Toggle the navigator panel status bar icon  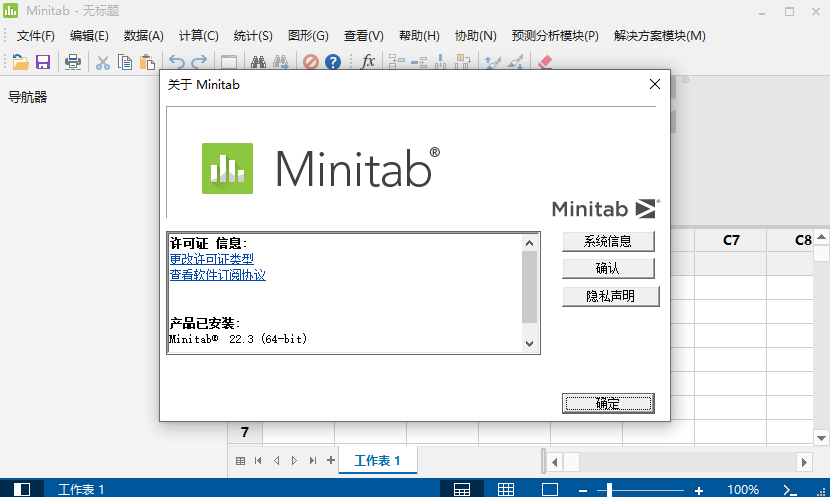22,489
